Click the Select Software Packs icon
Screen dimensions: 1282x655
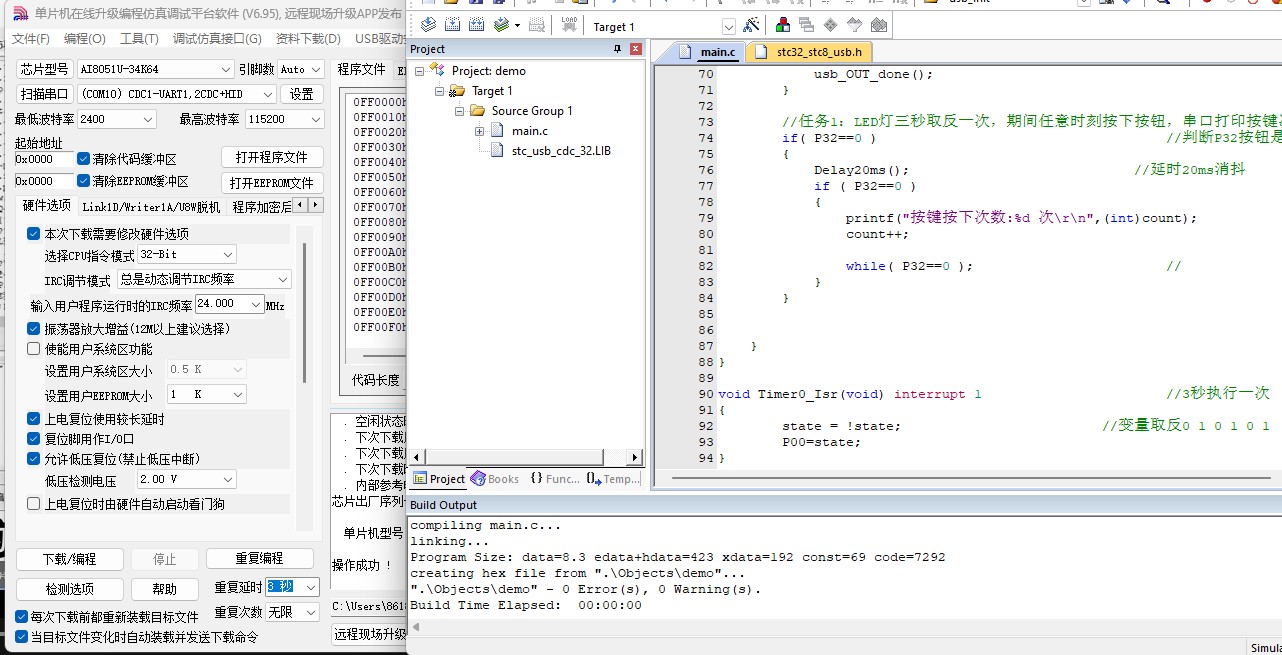click(855, 26)
